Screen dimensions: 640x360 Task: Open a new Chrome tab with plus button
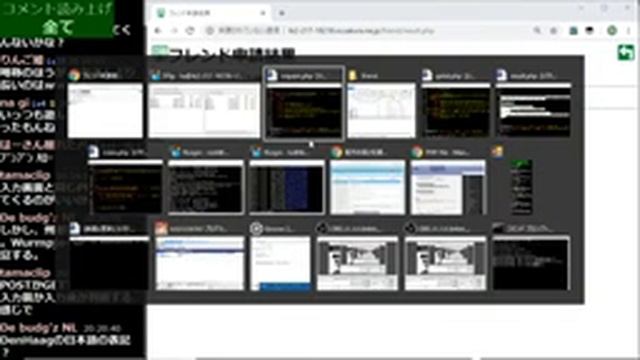point(282,13)
